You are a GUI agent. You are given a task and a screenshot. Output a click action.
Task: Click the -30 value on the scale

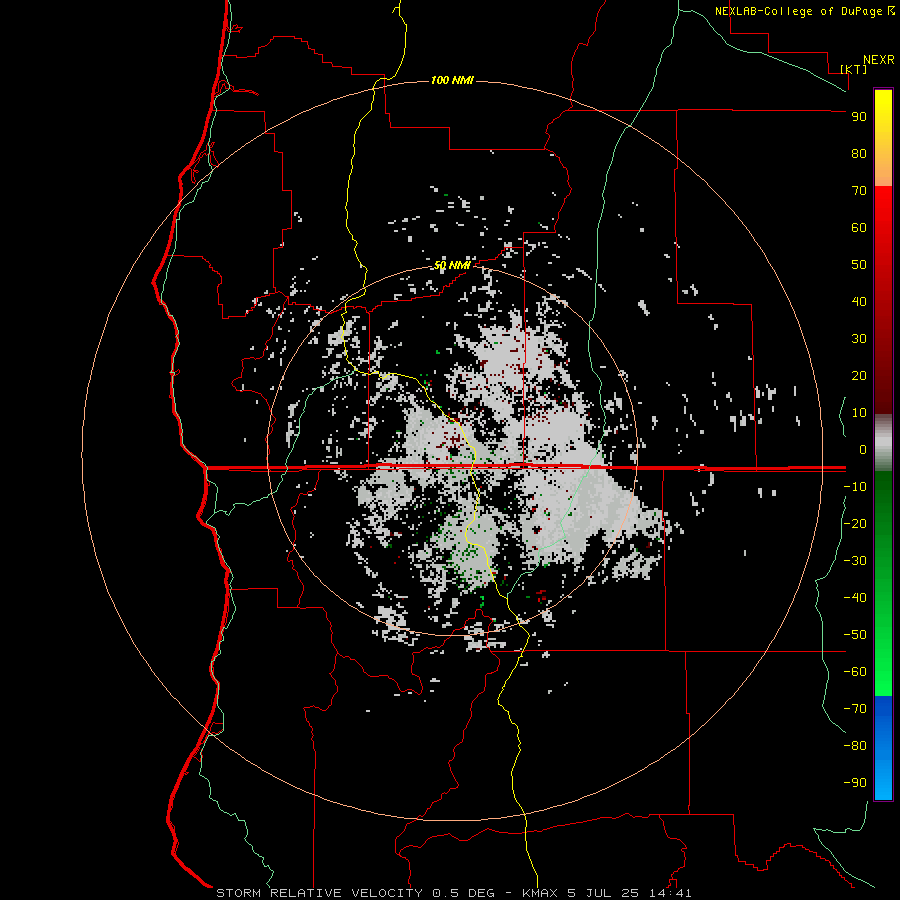coord(855,561)
